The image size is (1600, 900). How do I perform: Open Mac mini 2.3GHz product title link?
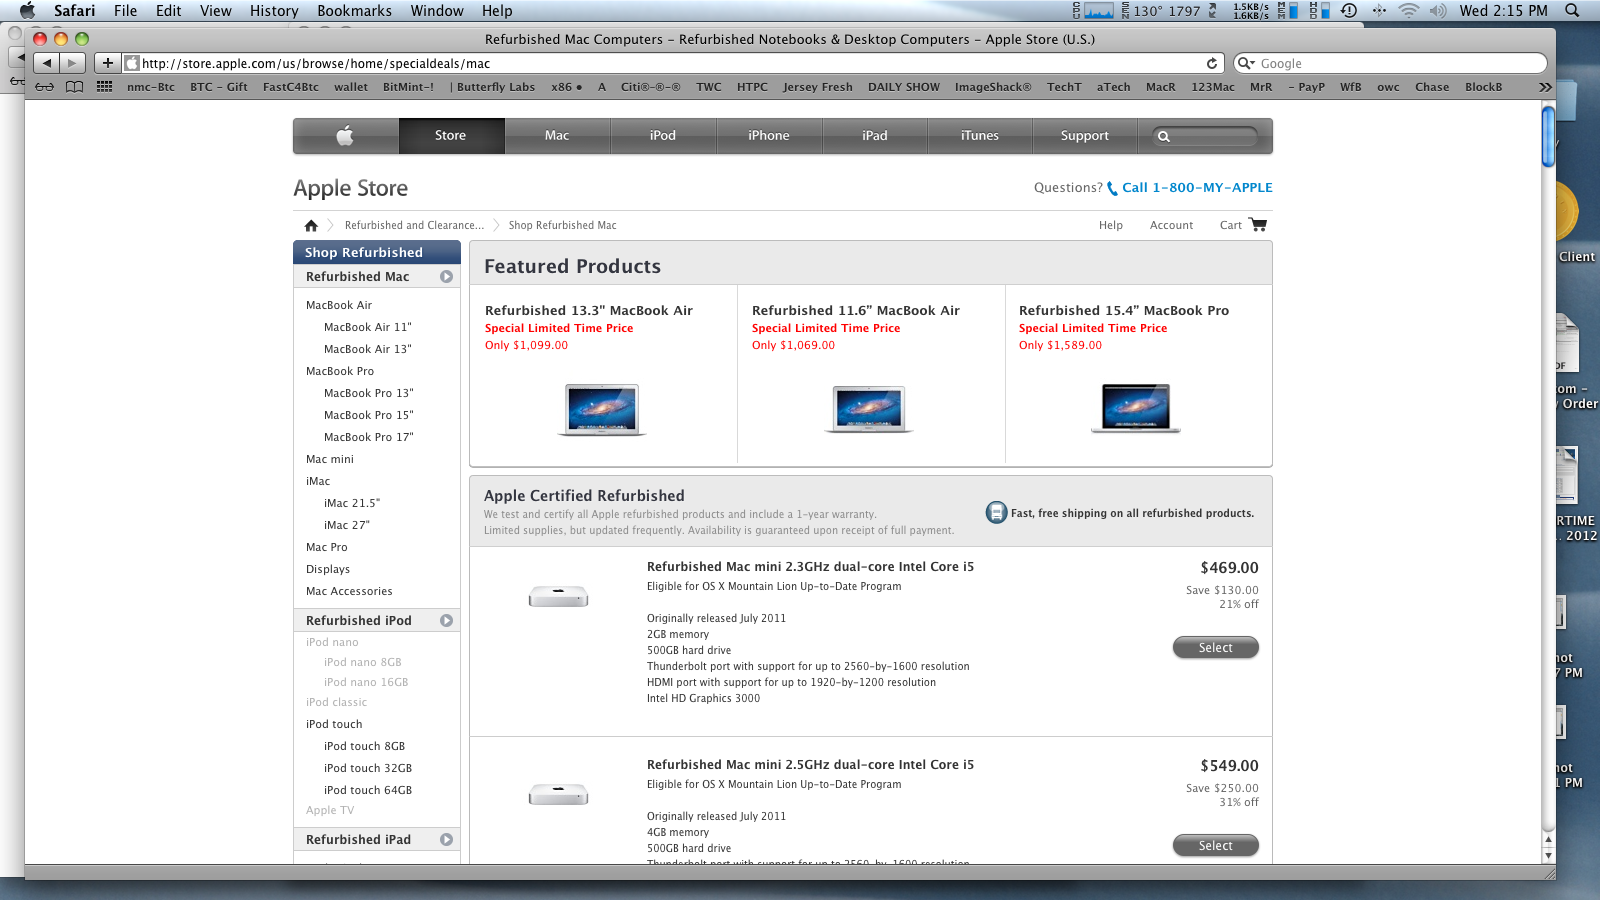coord(810,567)
